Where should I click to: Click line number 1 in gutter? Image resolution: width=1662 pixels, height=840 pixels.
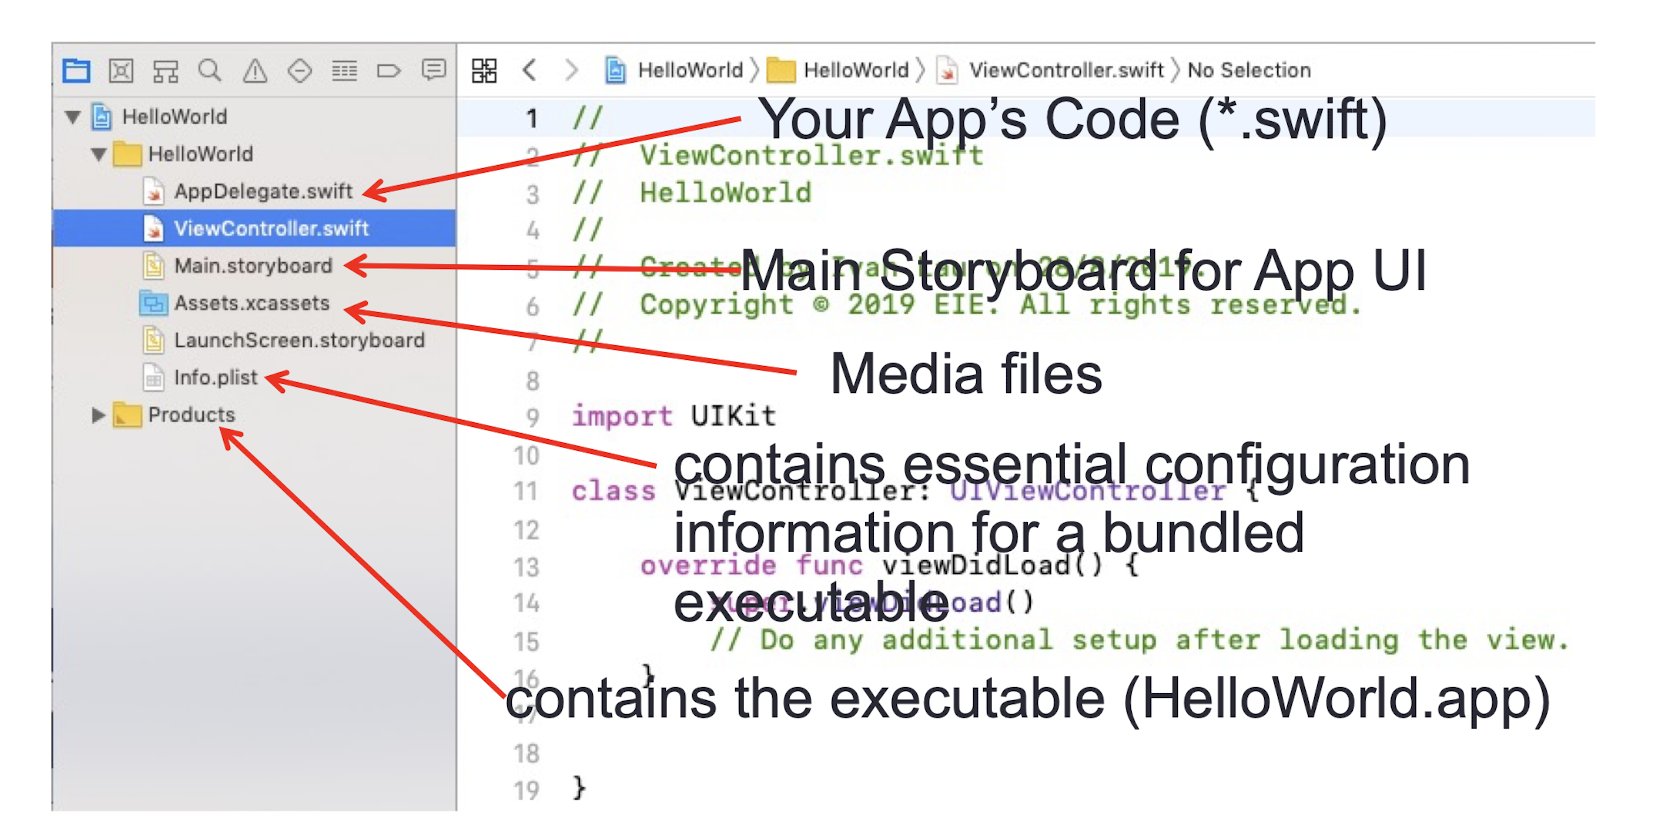coord(532,118)
